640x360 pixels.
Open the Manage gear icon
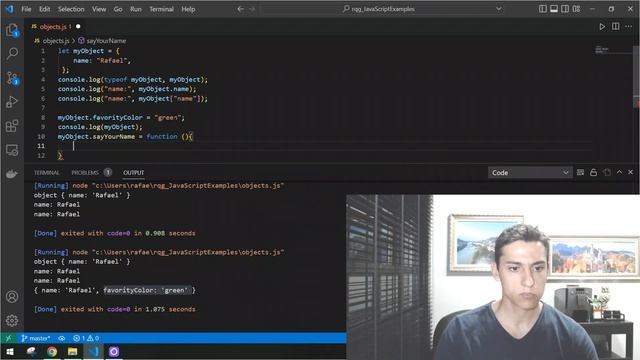[12, 320]
